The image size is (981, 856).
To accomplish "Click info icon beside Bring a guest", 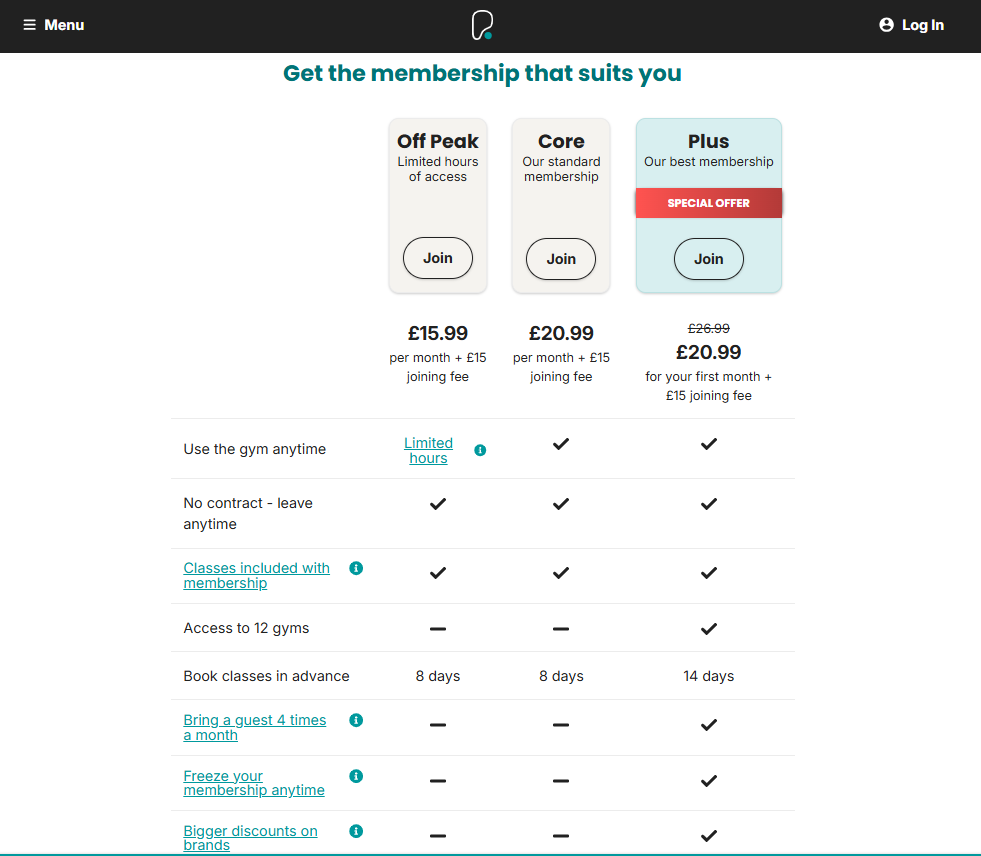I will point(356,720).
